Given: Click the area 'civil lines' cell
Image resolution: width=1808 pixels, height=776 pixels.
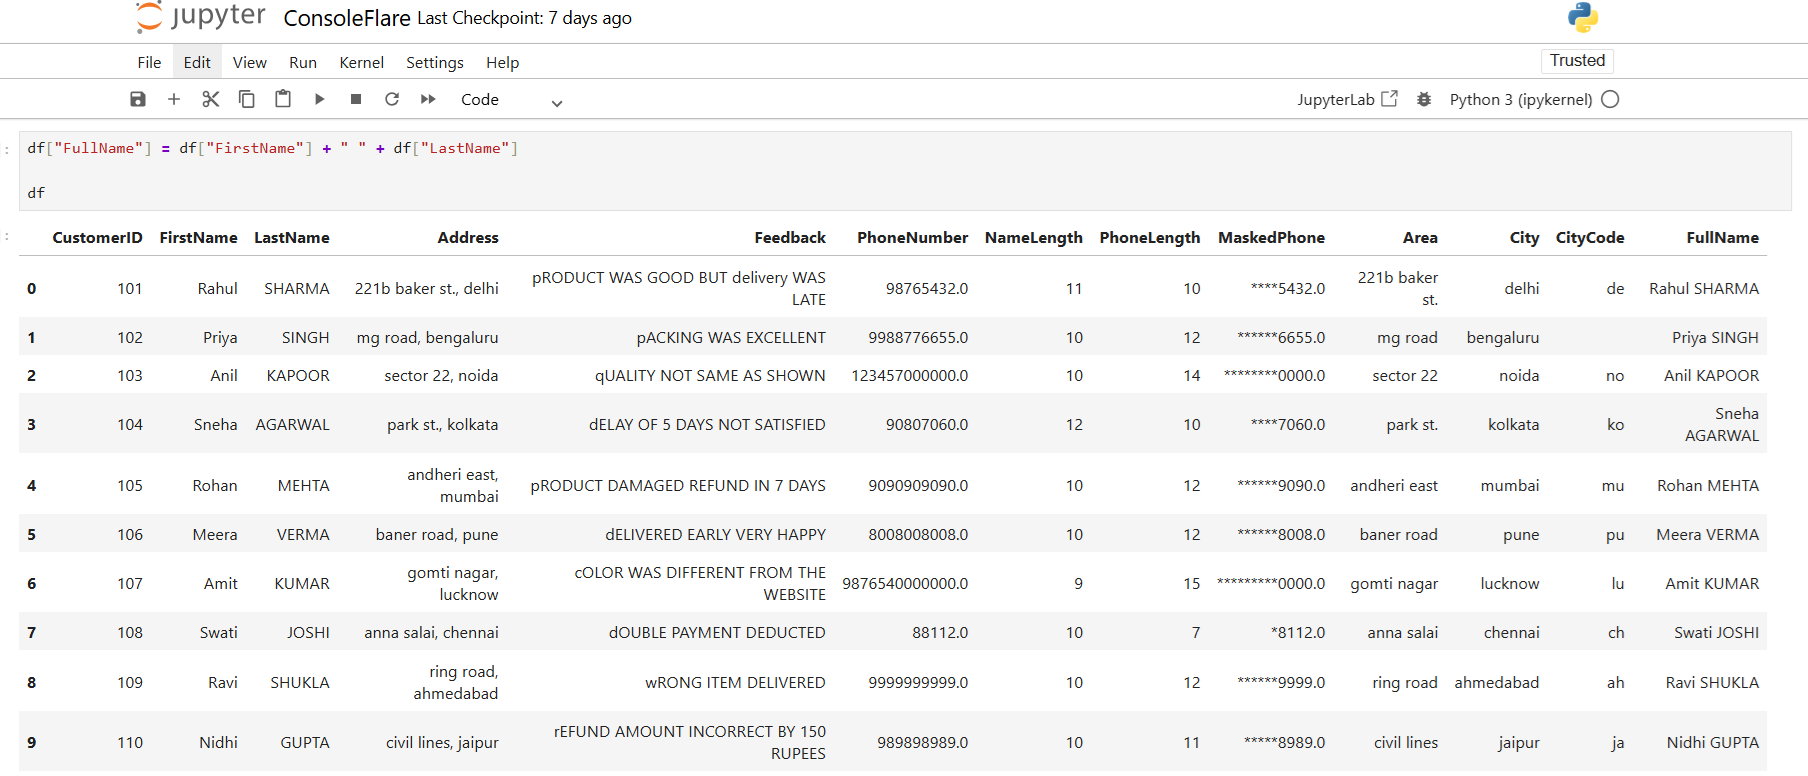Looking at the screenshot, I should (x=1406, y=742).
